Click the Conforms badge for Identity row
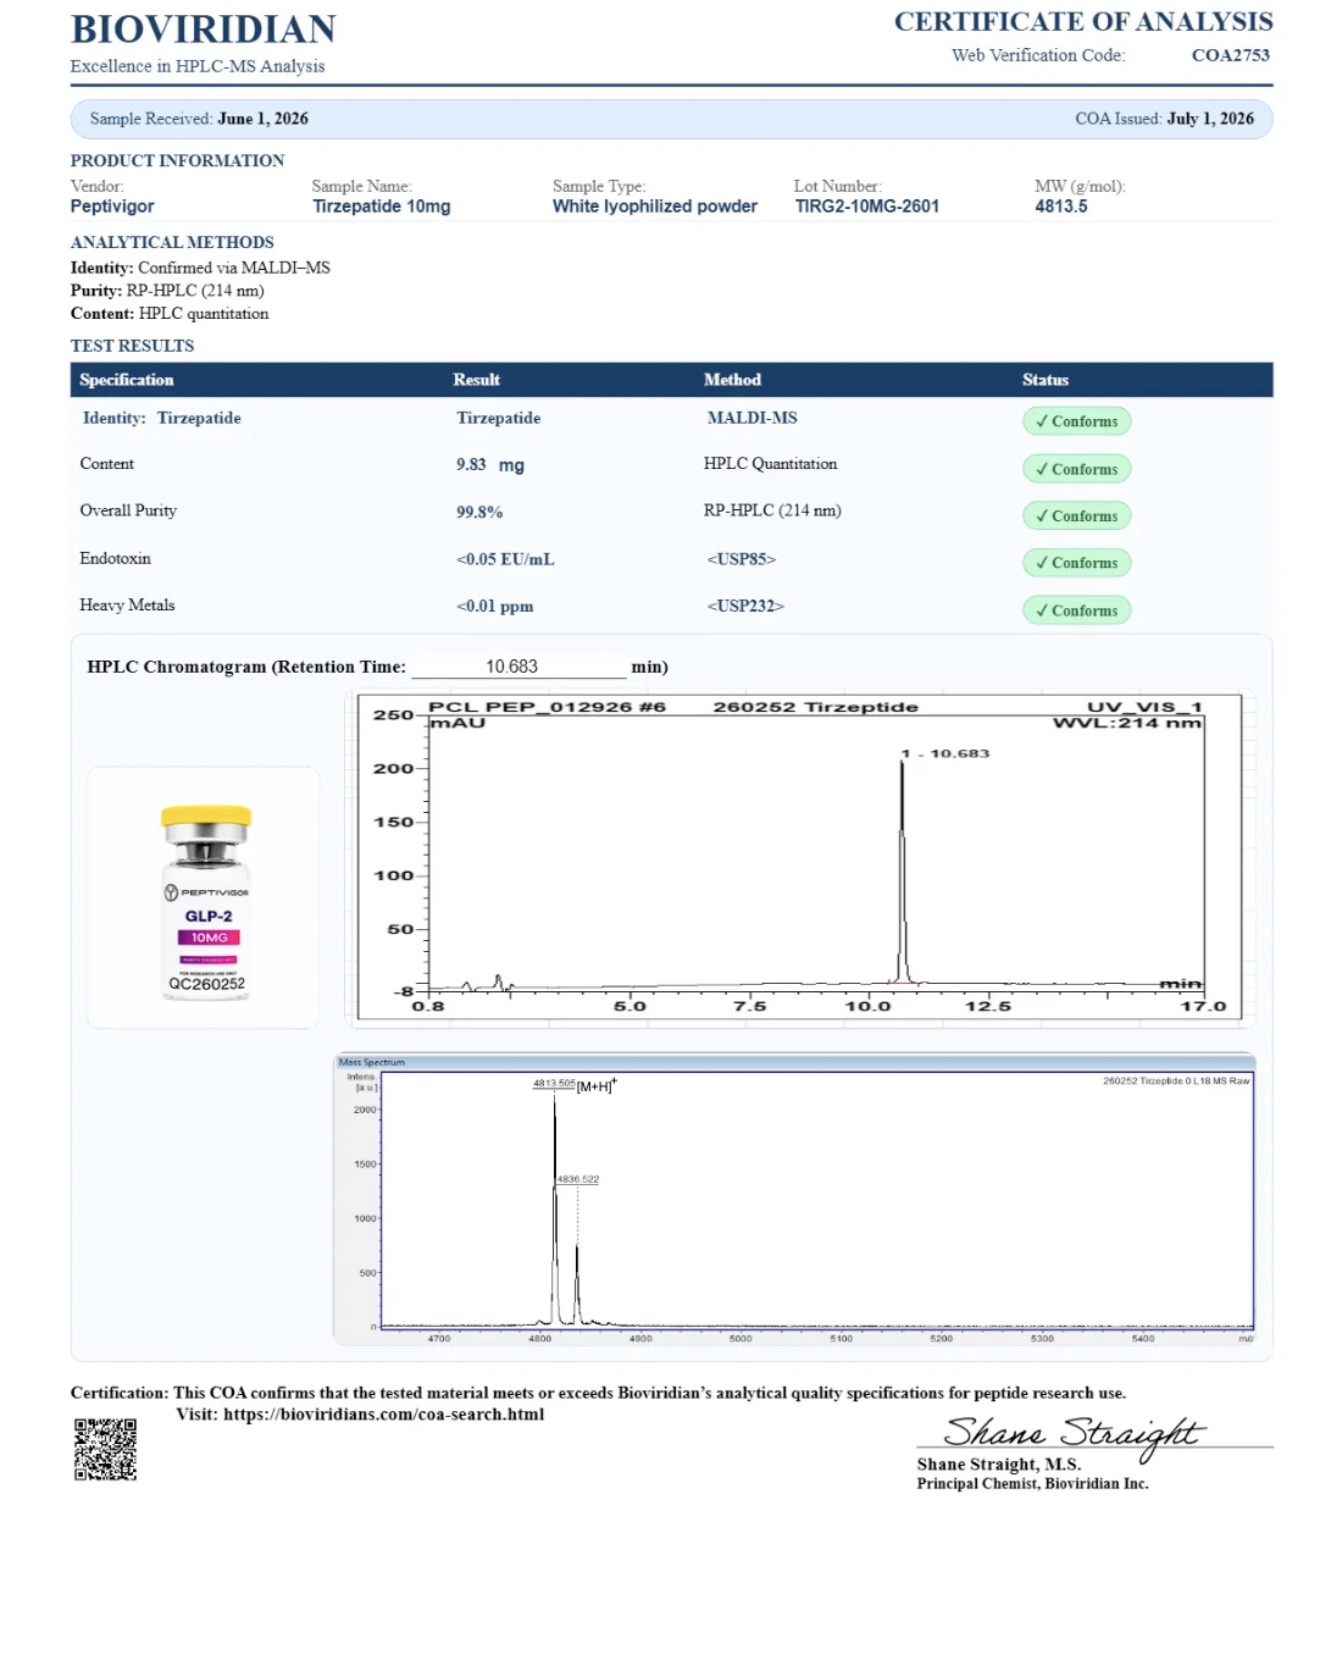This screenshot has width=1320, height=1667. [x=1077, y=421]
